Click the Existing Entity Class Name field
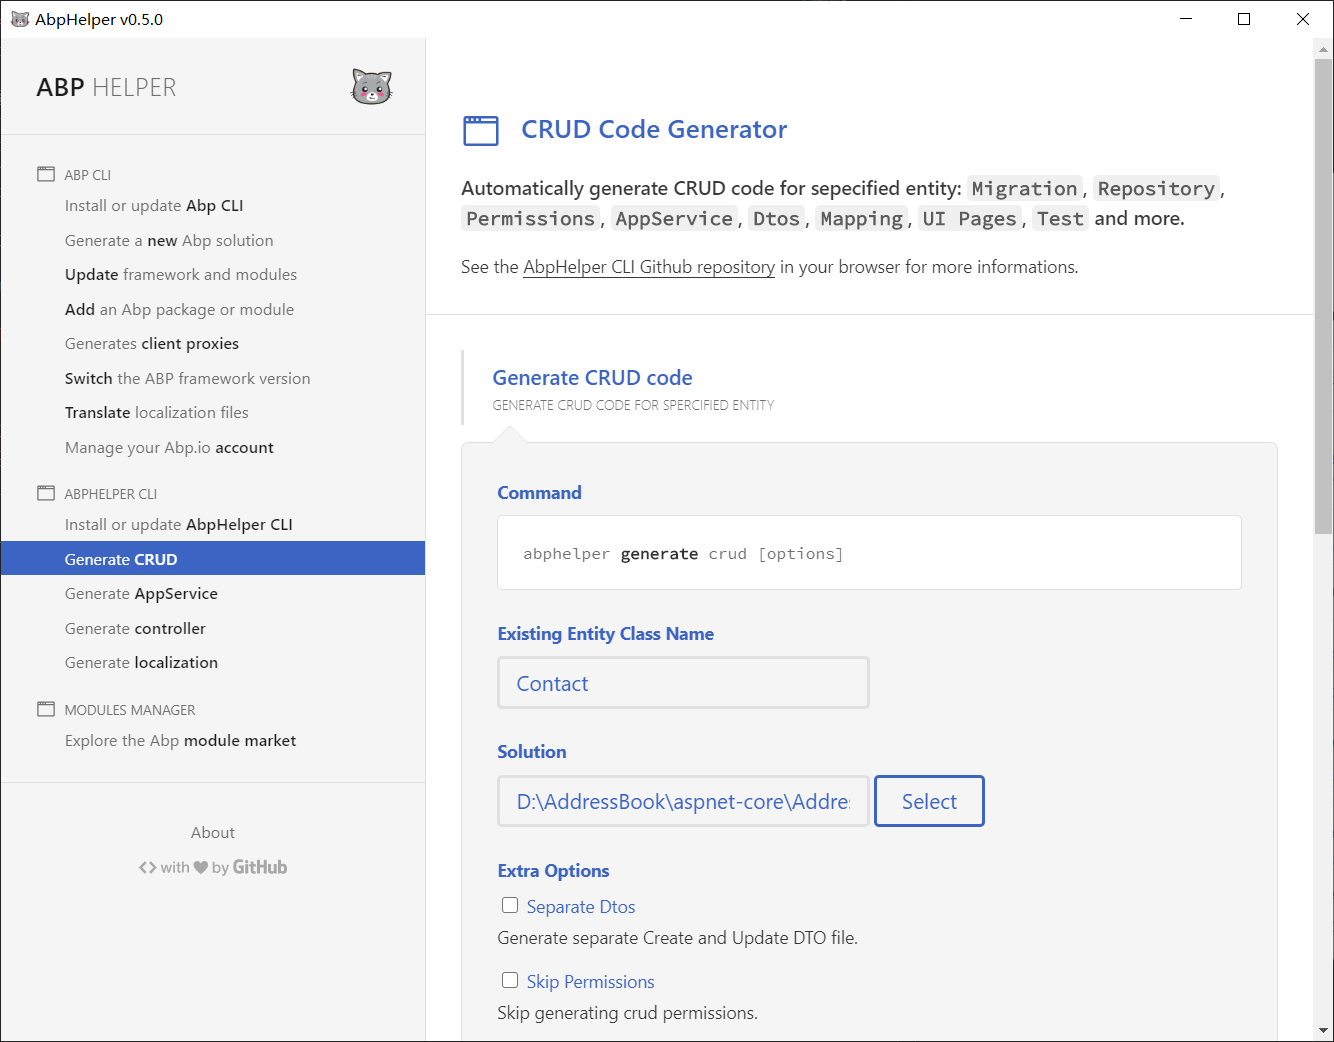This screenshot has width=1334, height=1042. coord(683,683)
